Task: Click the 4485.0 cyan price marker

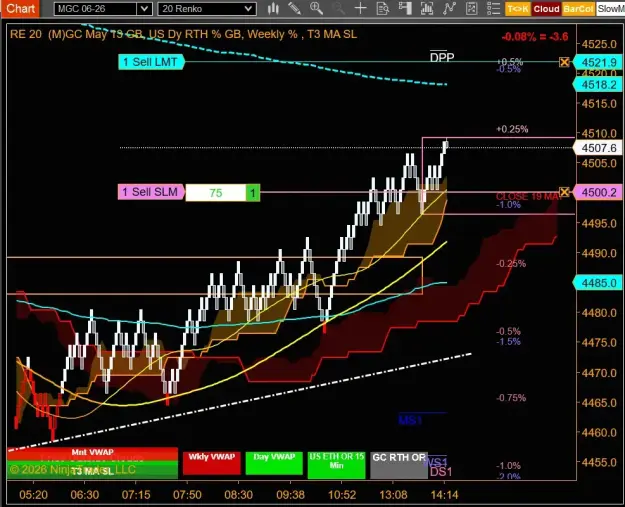Action: 599,283
